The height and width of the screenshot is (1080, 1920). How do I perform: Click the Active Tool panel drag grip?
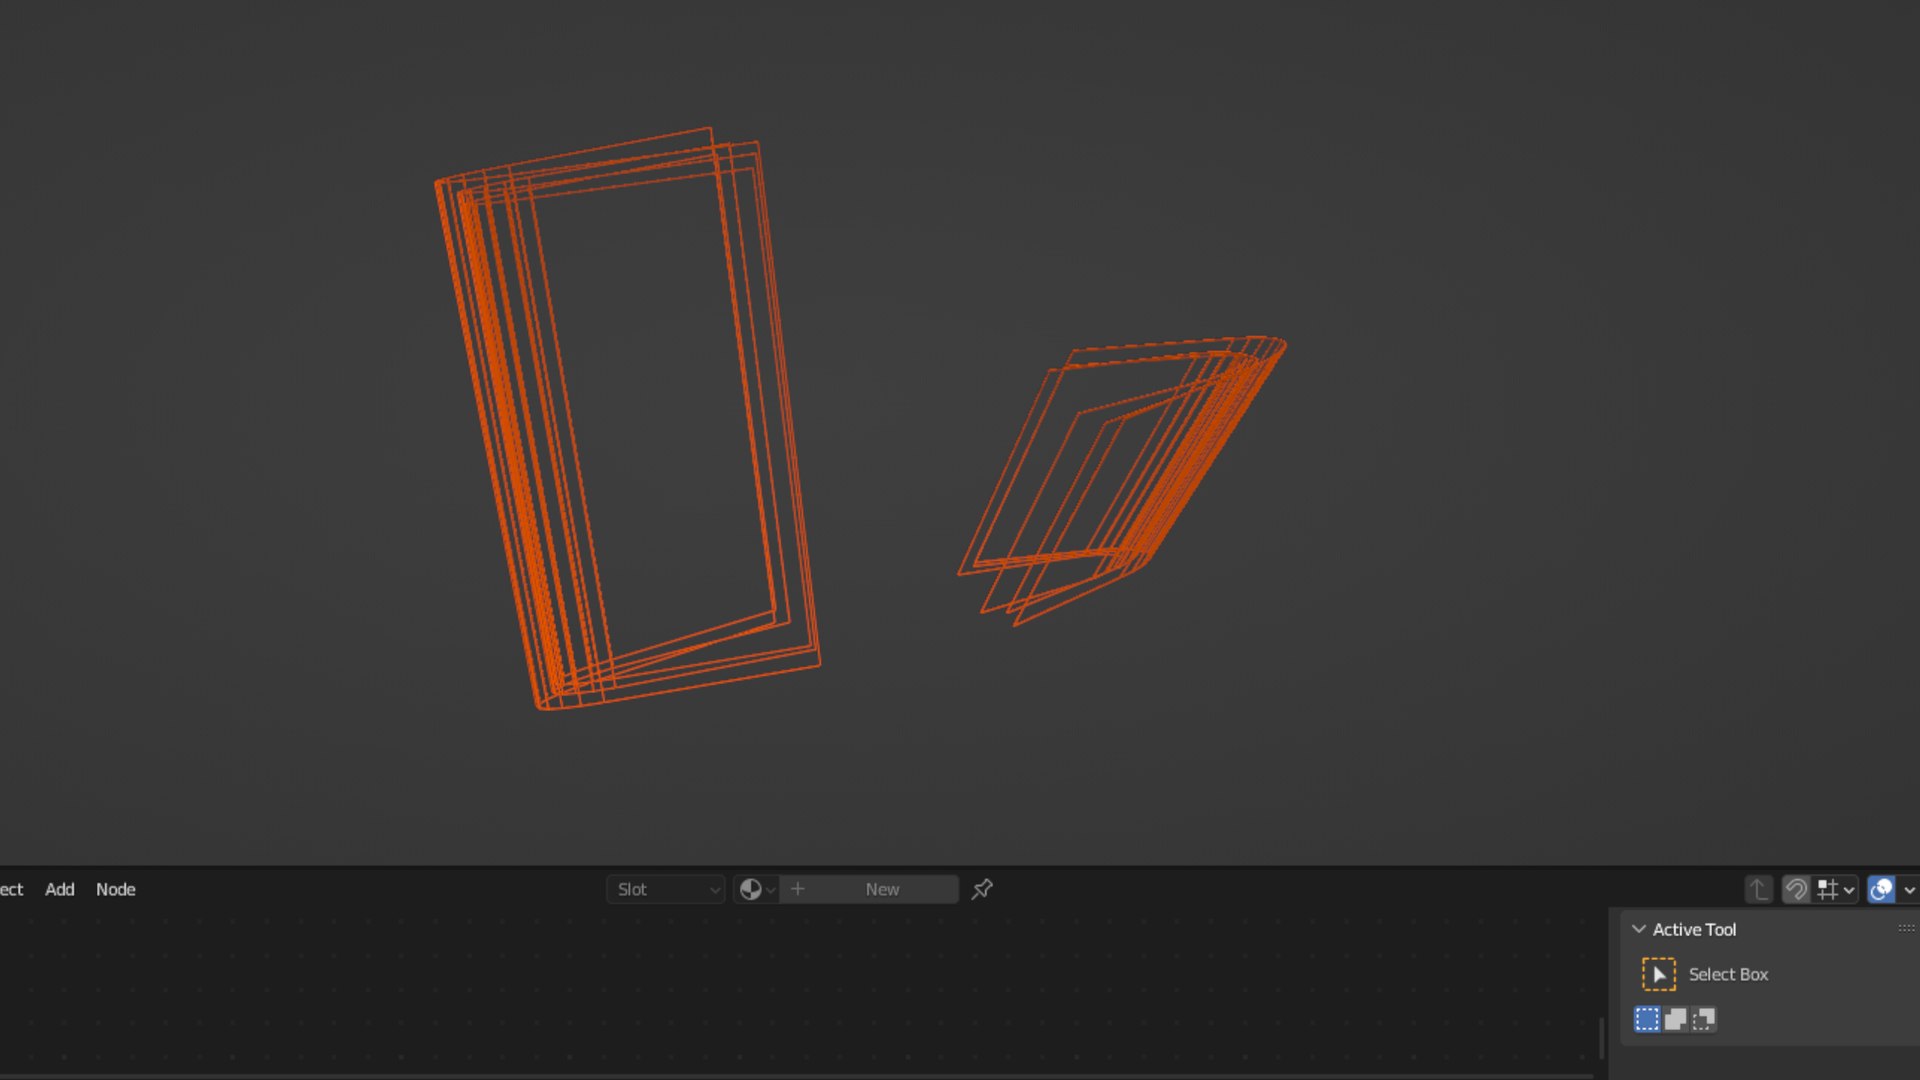[1906, 929]
